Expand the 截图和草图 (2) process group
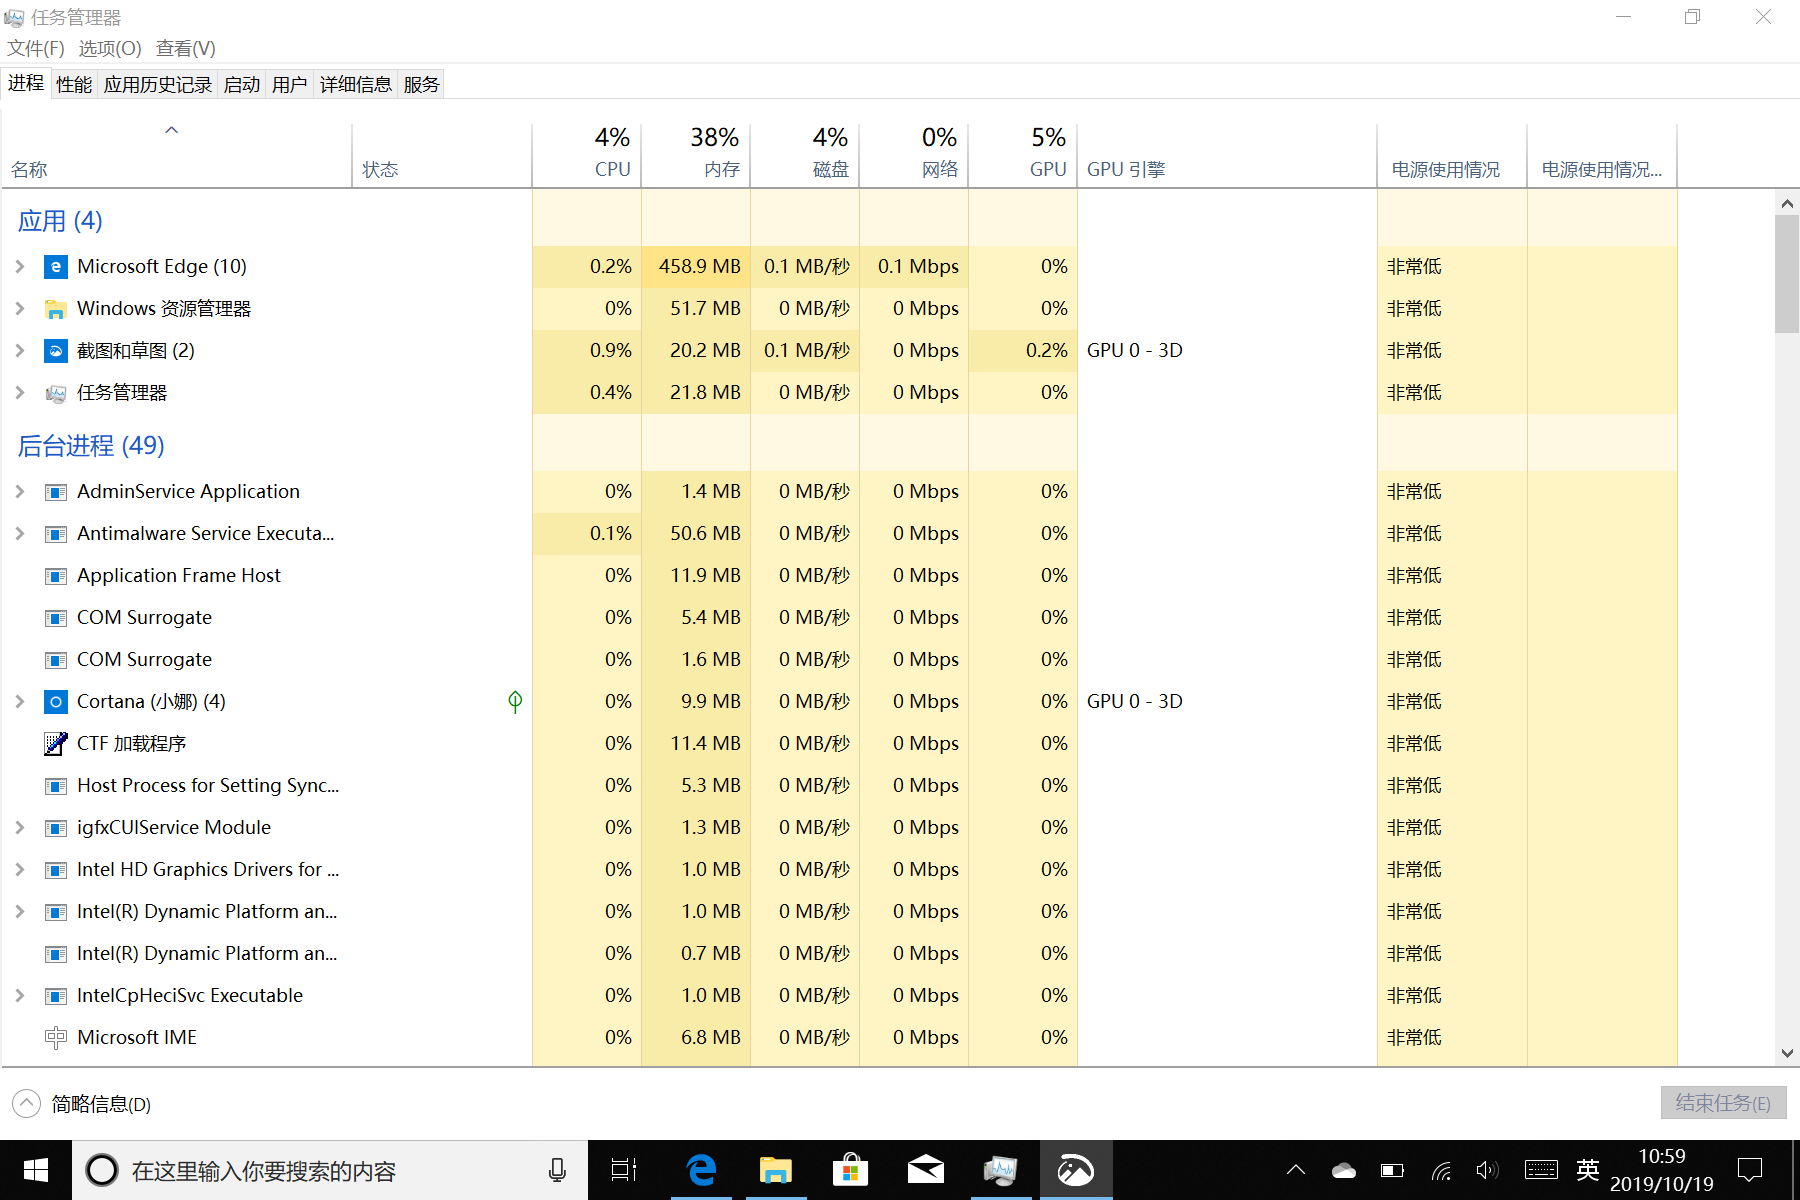Screen dimensions: 1800x1200 [20, 351]
